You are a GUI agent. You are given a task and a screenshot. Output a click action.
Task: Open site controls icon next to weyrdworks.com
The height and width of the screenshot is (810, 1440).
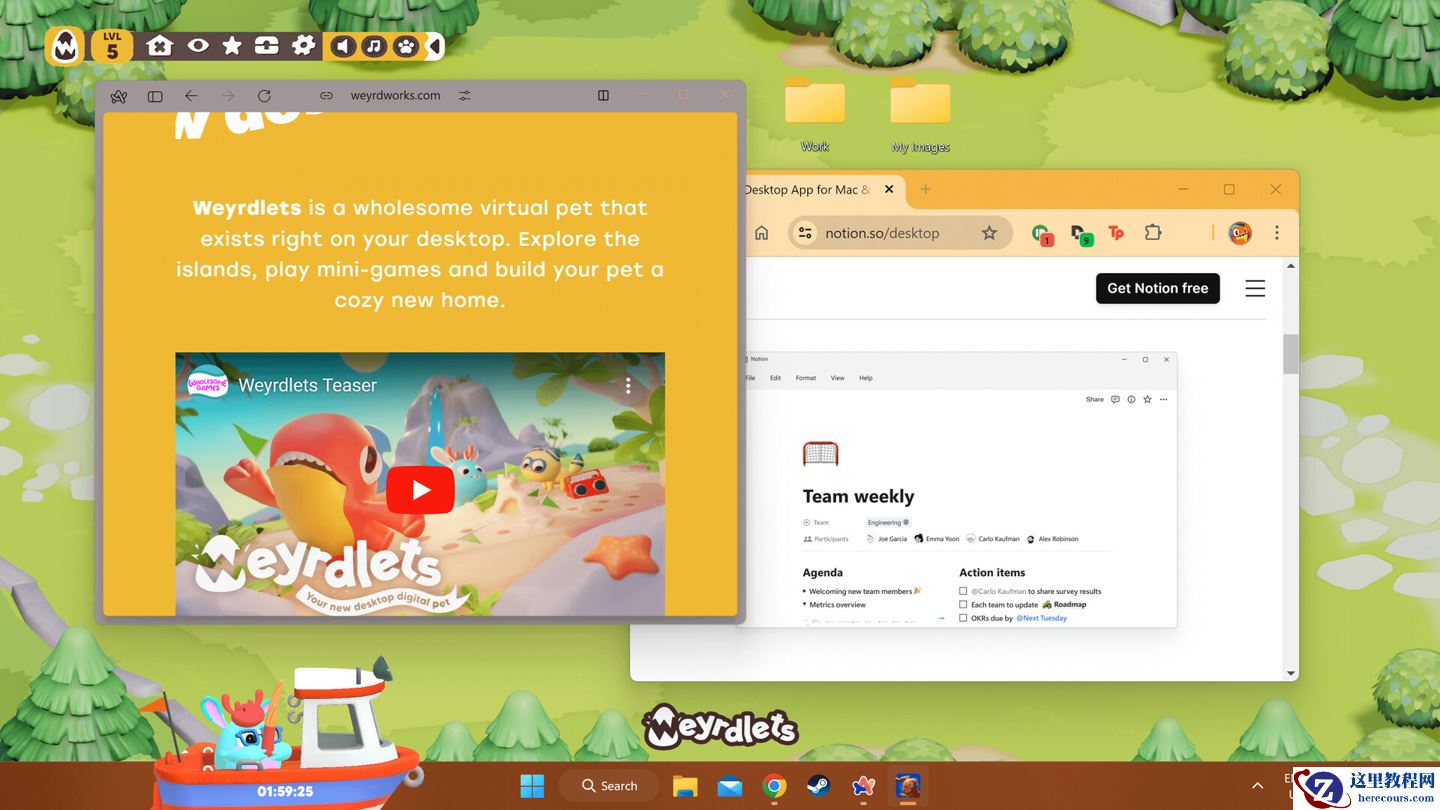[x=465, y=96]
